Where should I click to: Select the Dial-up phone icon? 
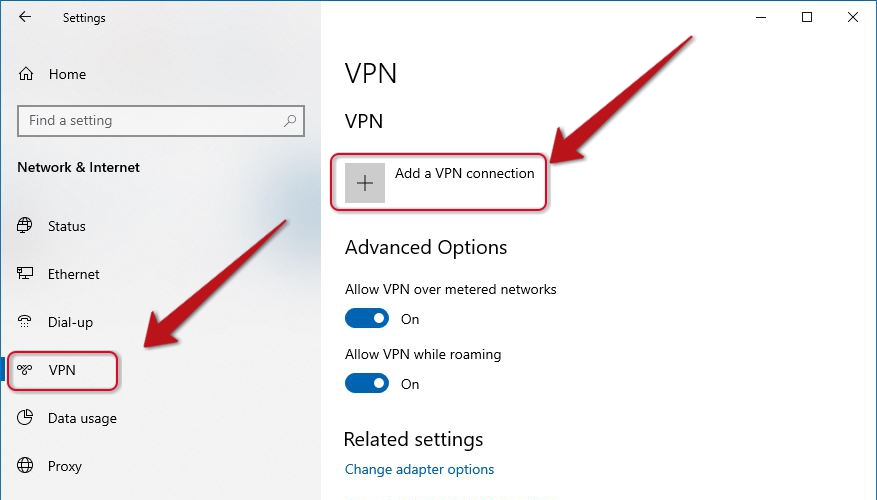25,322
